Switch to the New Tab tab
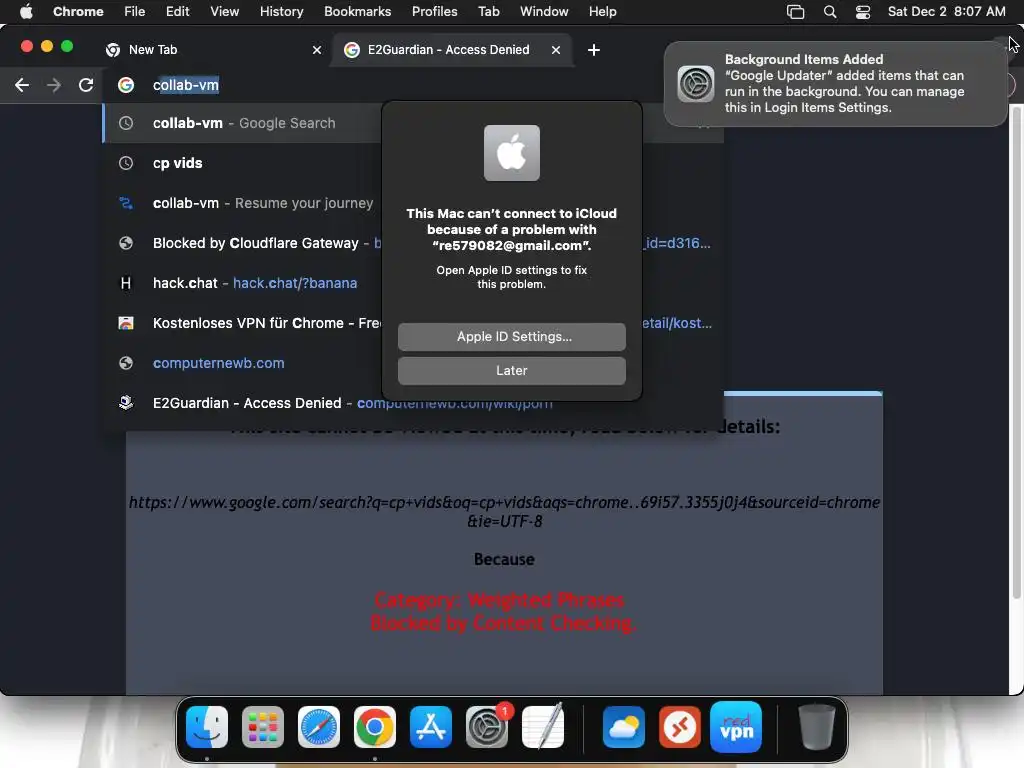 [213, 50]
